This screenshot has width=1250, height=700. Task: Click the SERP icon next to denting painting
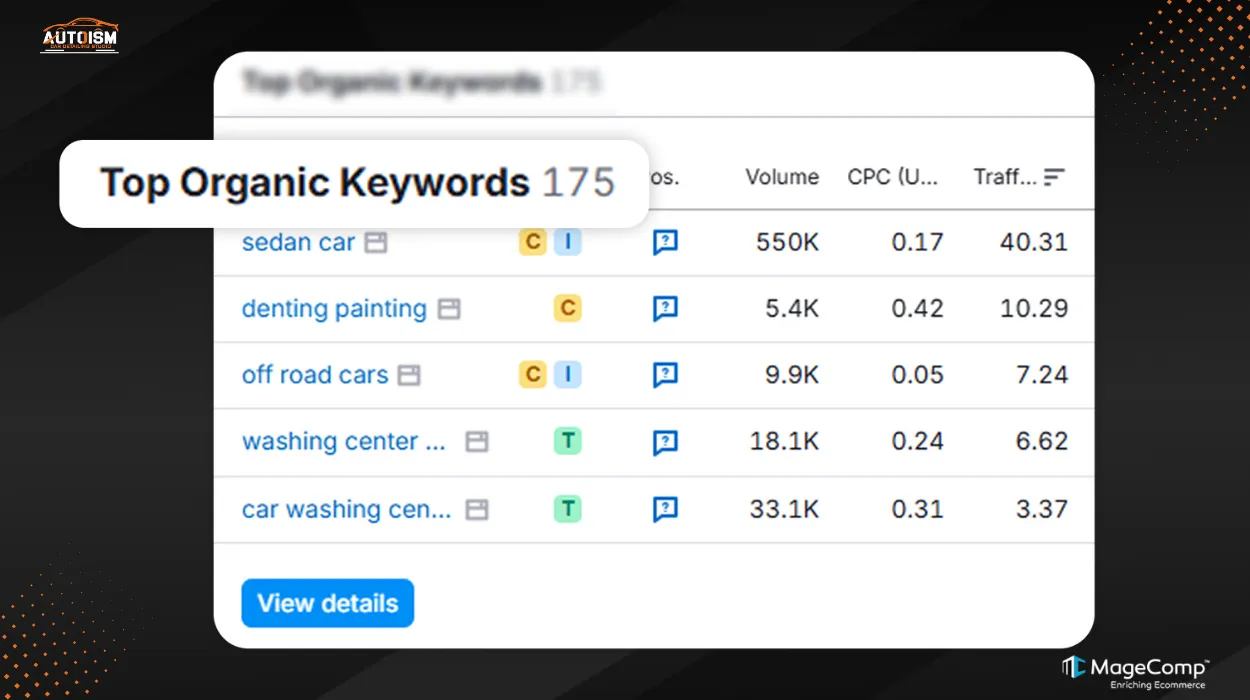pyautogui.click(x=450, y=309)
